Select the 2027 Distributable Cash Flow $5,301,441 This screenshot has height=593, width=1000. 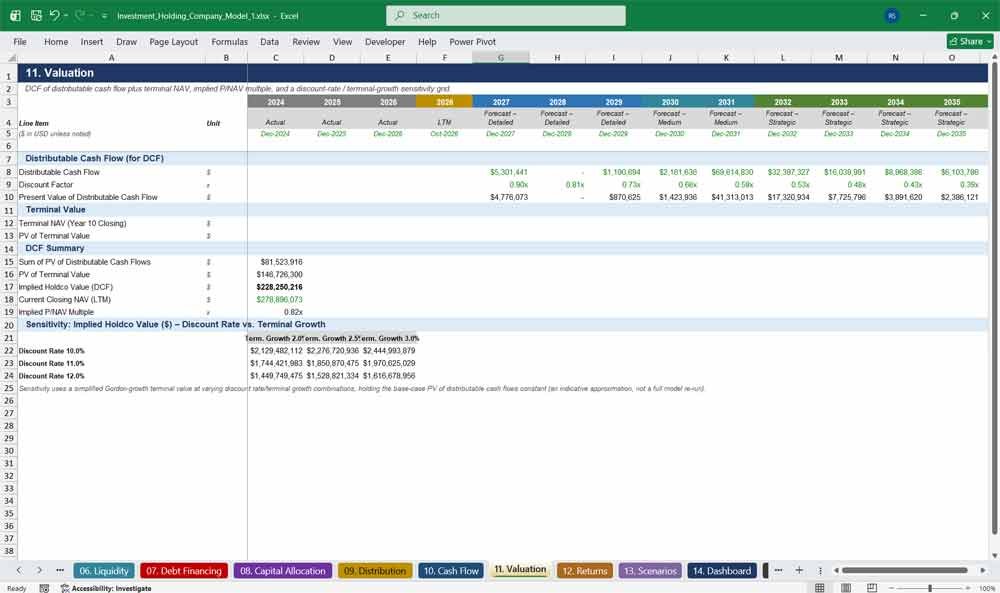point(501,172)
